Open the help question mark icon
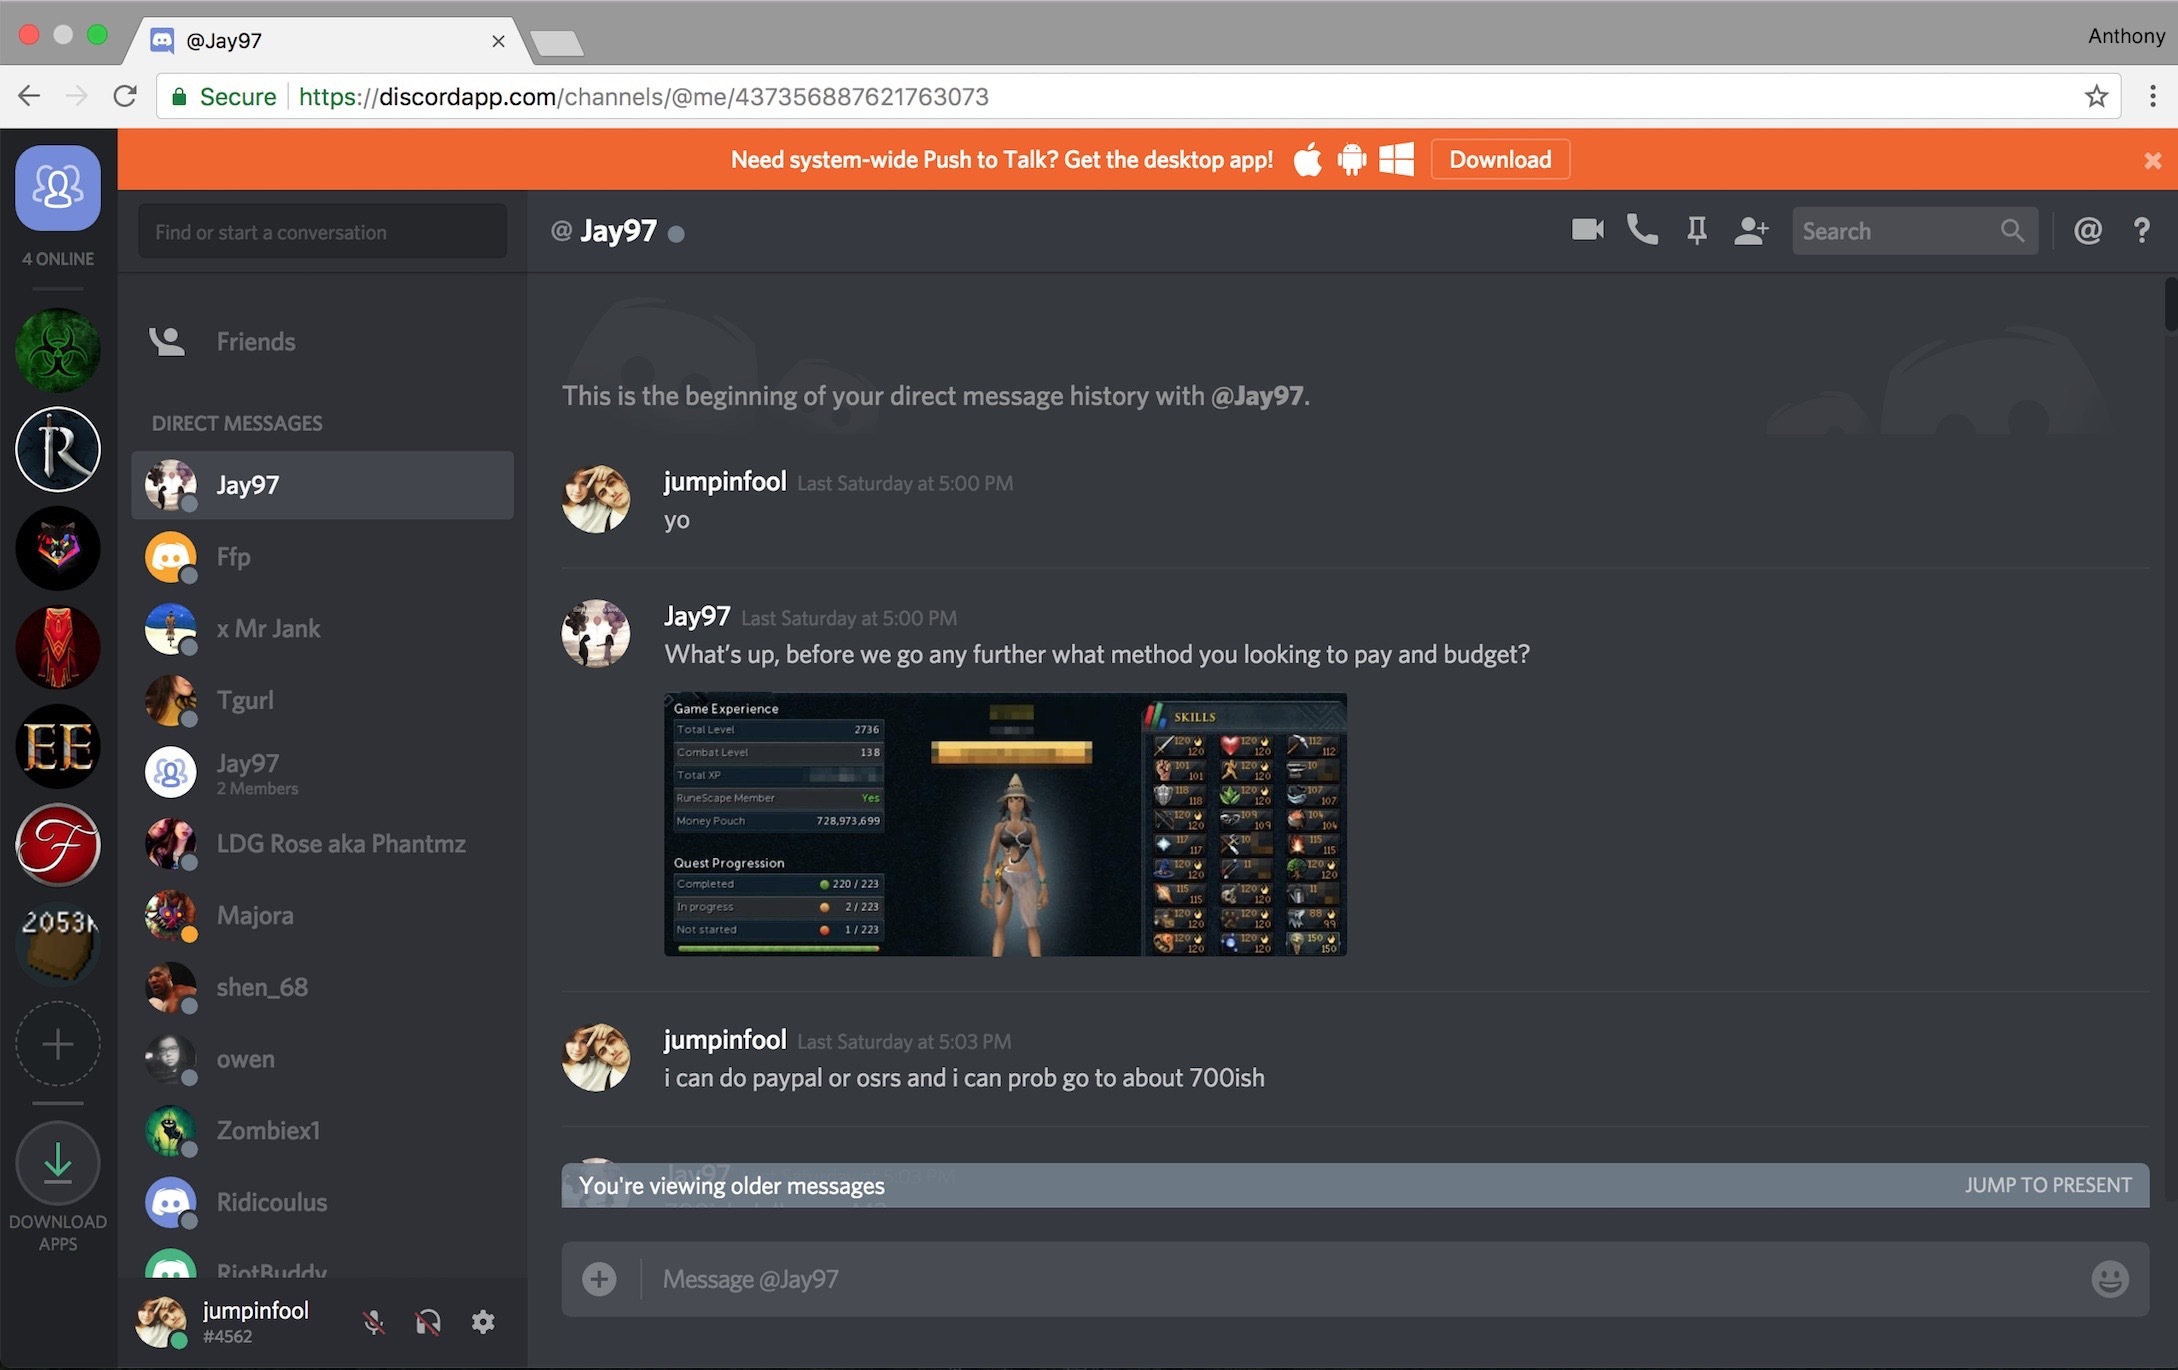 (2141, 231)
